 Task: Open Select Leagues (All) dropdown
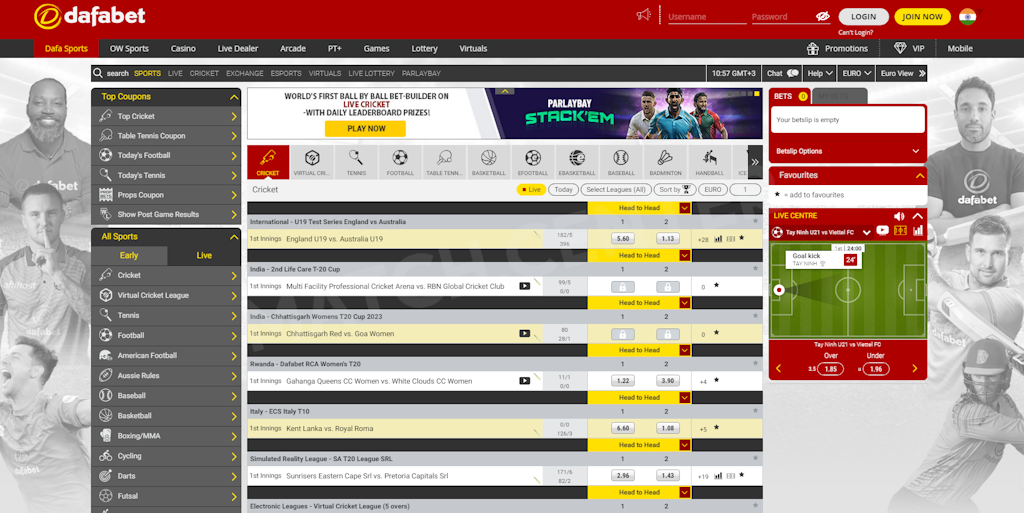pos(616,189)
